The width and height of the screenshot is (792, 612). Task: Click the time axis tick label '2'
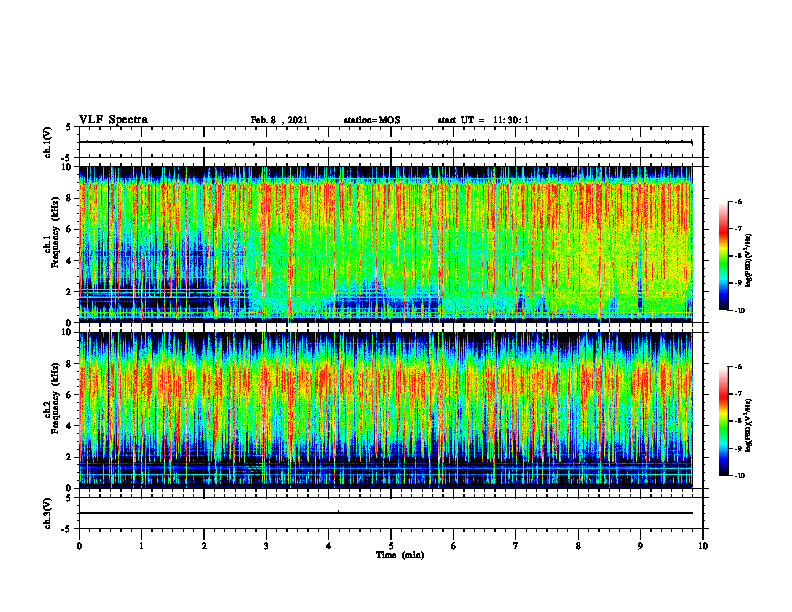(x=204, y=546)
